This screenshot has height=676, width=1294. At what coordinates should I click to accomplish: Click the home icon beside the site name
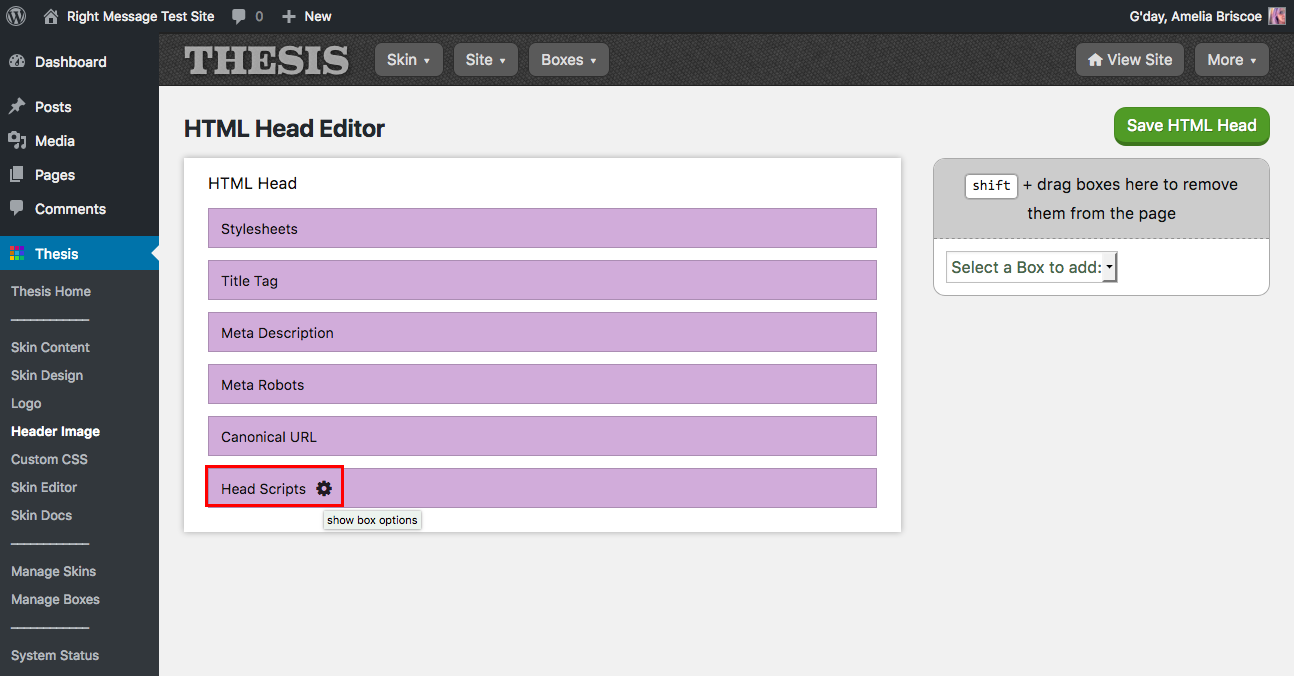pos(51,16)
